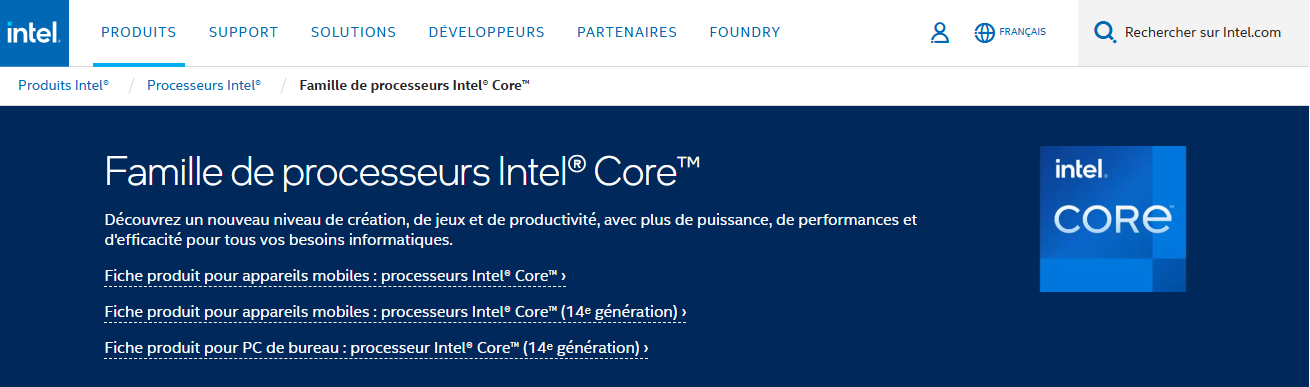Viewport: 1310px width, 387px height.
Task: Click the Intel logo in the header
Action: coord(34,33)
